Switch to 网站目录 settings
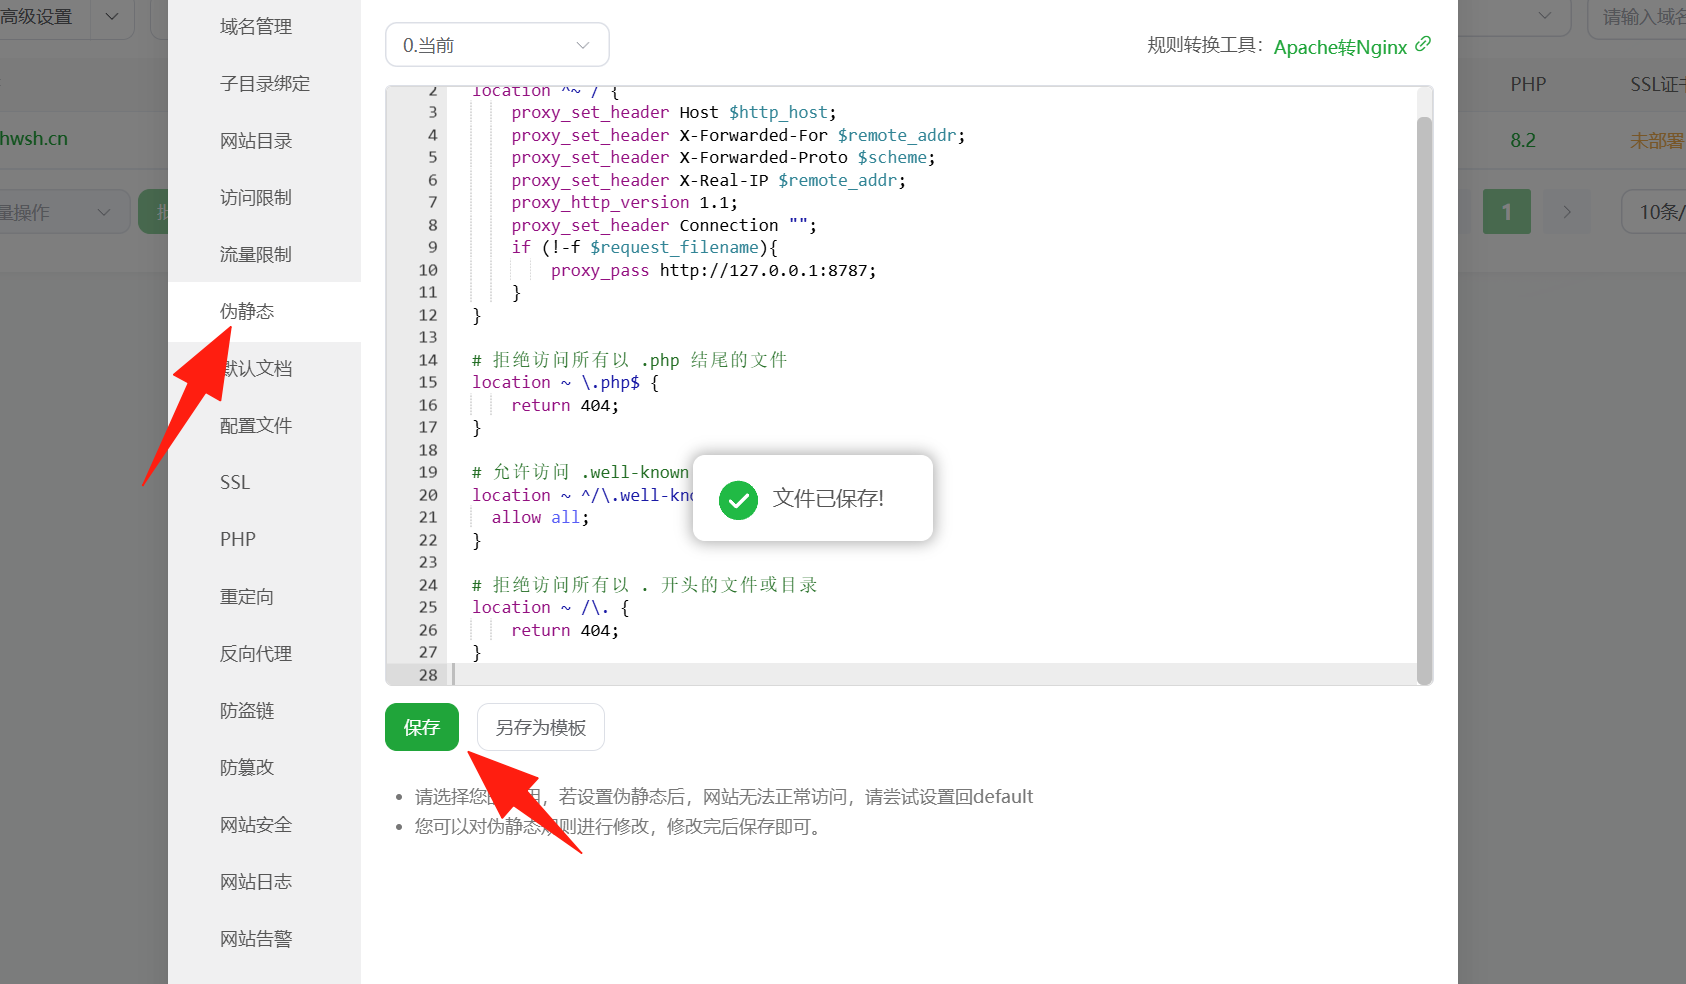 [256, 141]
